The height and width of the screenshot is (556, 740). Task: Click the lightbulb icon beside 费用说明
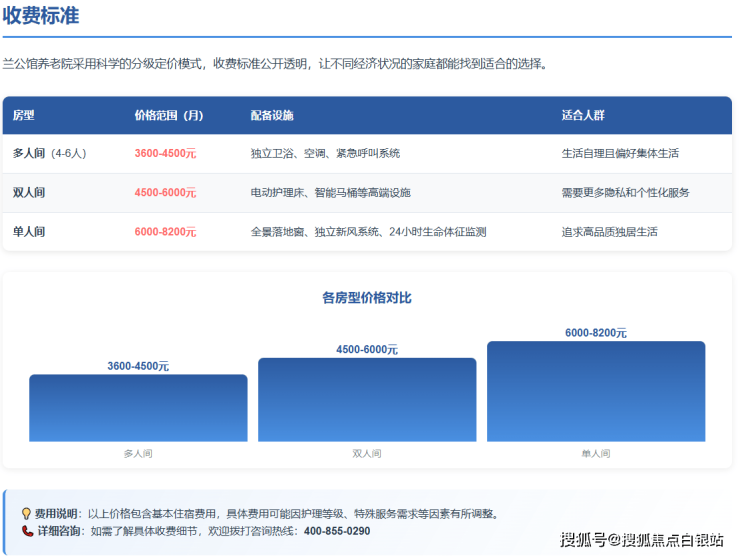tap(27, 514)
